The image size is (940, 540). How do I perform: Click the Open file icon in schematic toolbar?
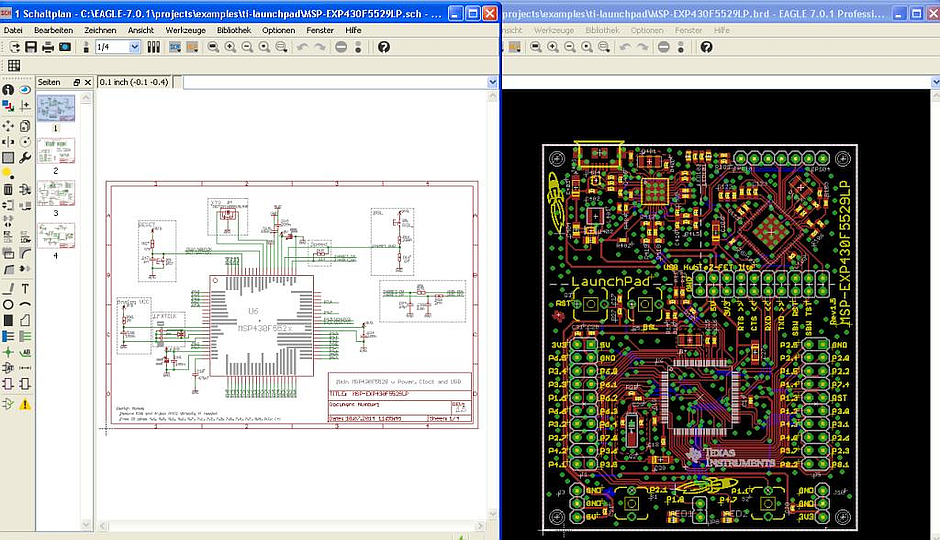(14, 47)
